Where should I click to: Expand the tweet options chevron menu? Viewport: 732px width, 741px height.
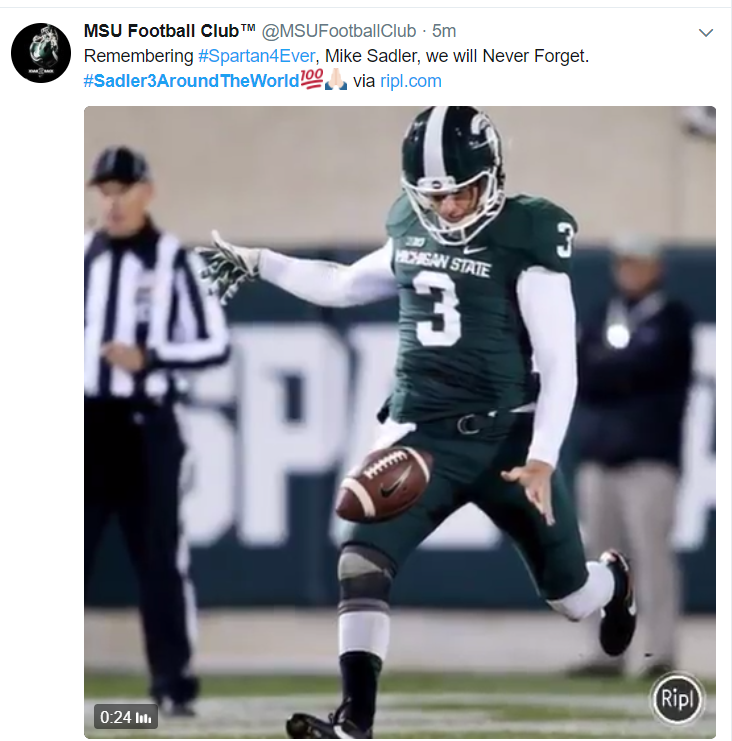tap(705, 33)
